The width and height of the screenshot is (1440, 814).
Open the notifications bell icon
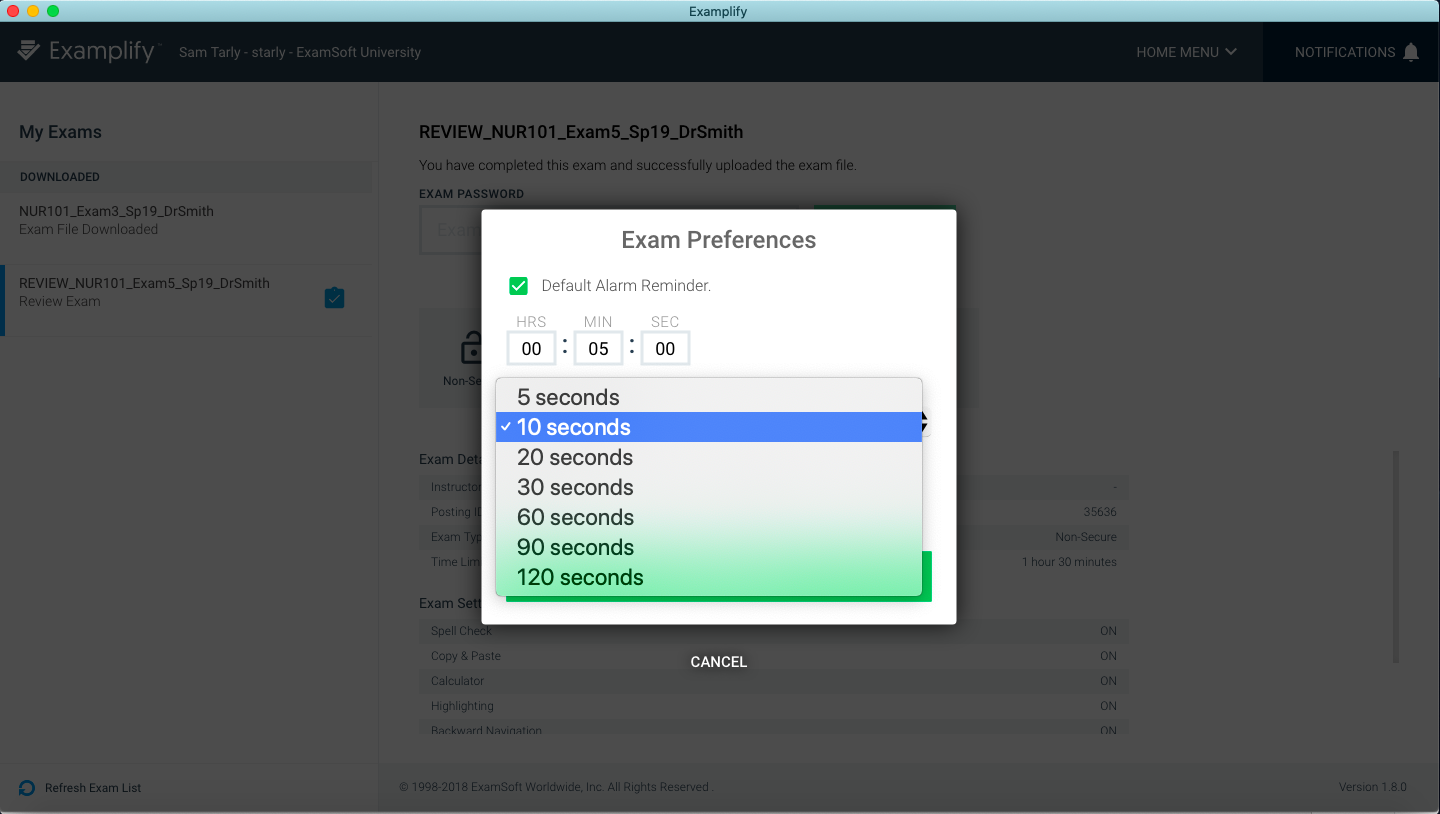coord(1411,52)
